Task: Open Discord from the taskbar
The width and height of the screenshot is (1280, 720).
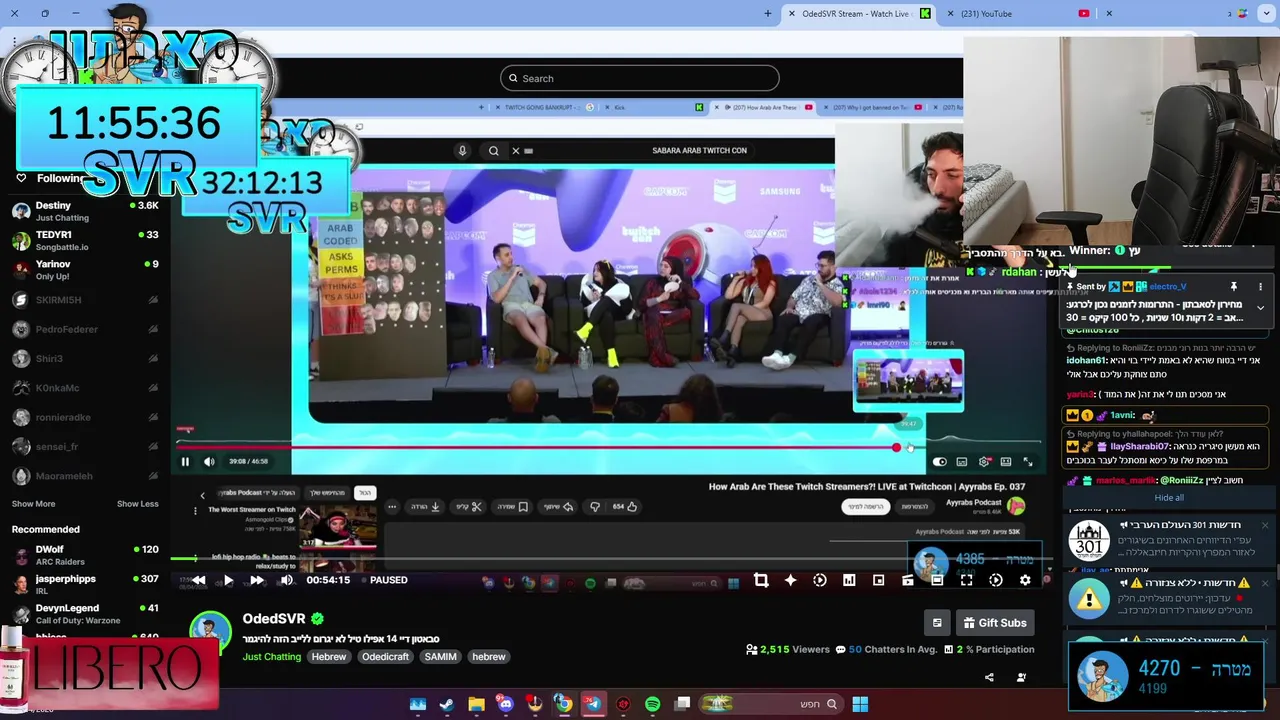Action: pos(505,704)
